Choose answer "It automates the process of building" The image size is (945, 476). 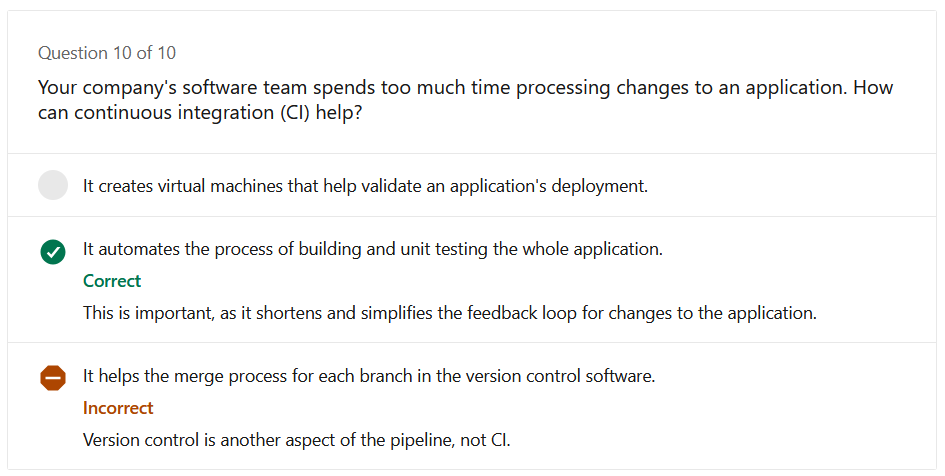click(x=372, y=249)
